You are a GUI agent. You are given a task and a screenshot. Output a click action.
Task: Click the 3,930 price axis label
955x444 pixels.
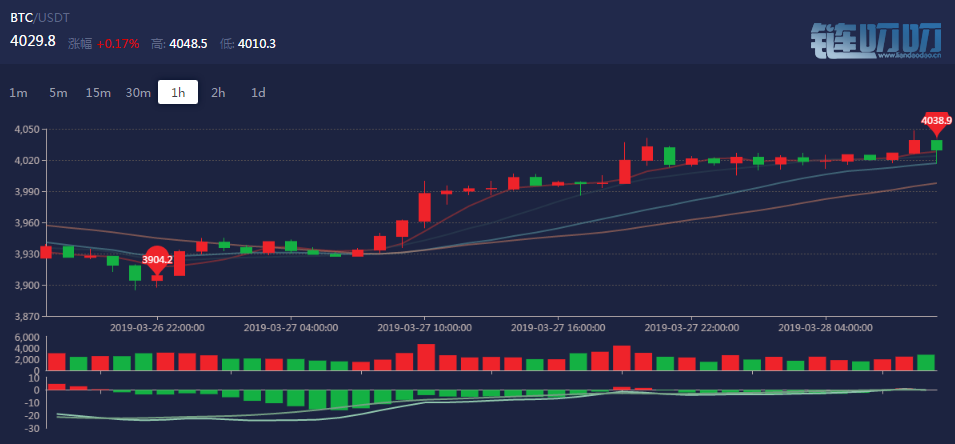[x=27, y=254]
